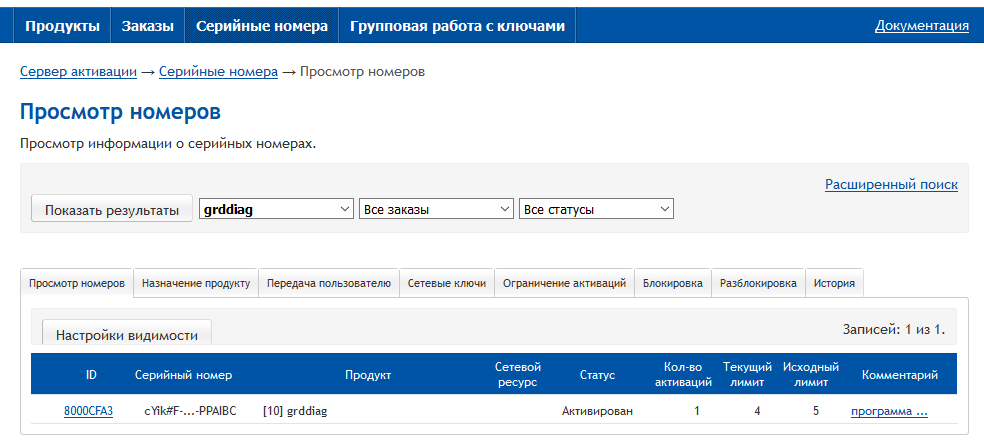Image resolution: width=984 pixels, height=447 pixels.
Task: Switch to the Блокировка tab
Action: click(x=673, y=283)
